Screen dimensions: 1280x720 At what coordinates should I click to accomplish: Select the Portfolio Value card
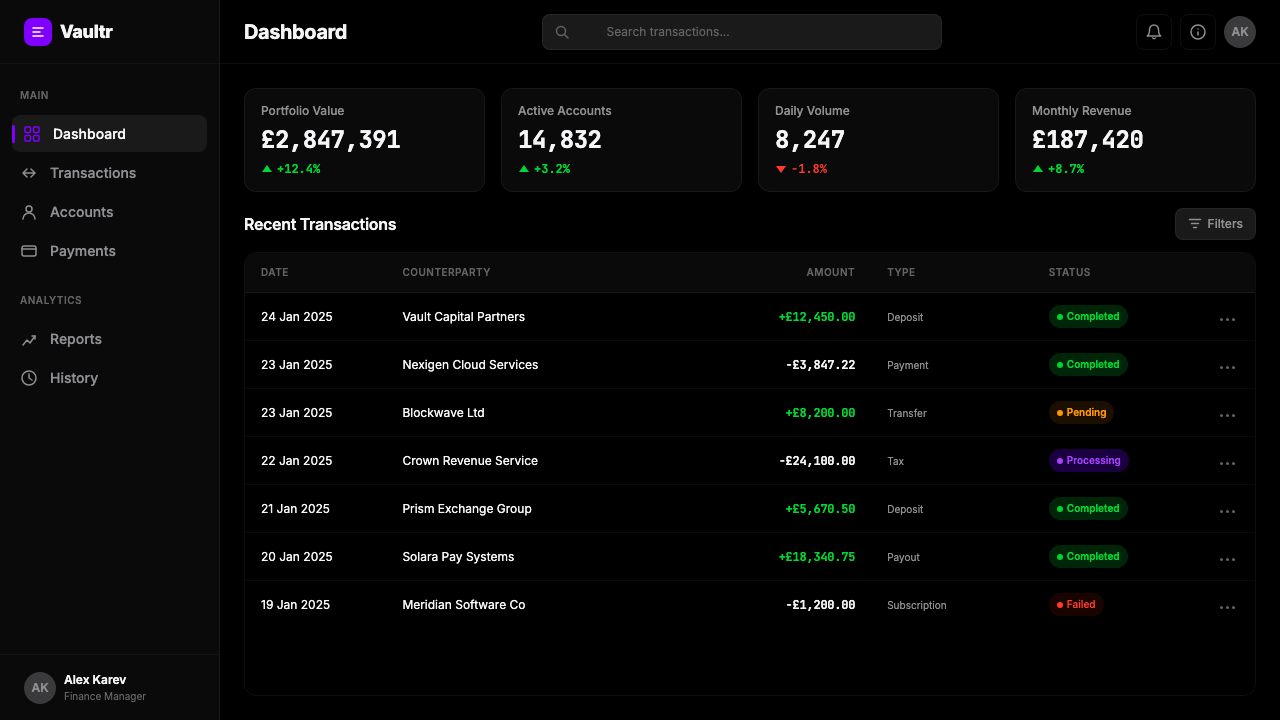point(364,140)
